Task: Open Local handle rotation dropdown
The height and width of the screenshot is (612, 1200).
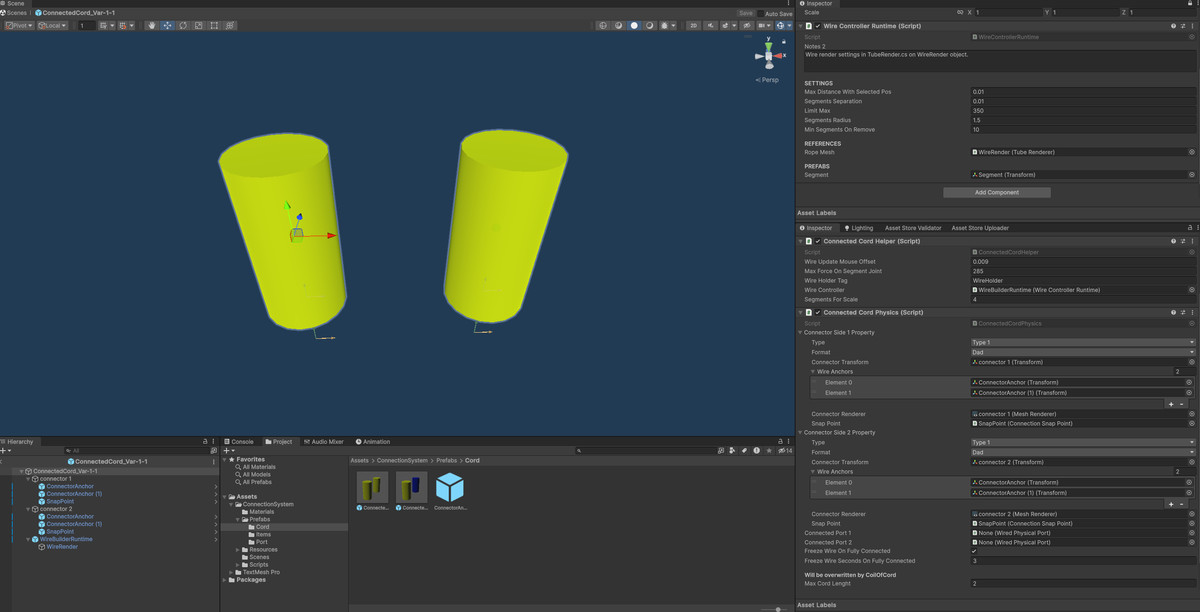Action: (52, 25)
